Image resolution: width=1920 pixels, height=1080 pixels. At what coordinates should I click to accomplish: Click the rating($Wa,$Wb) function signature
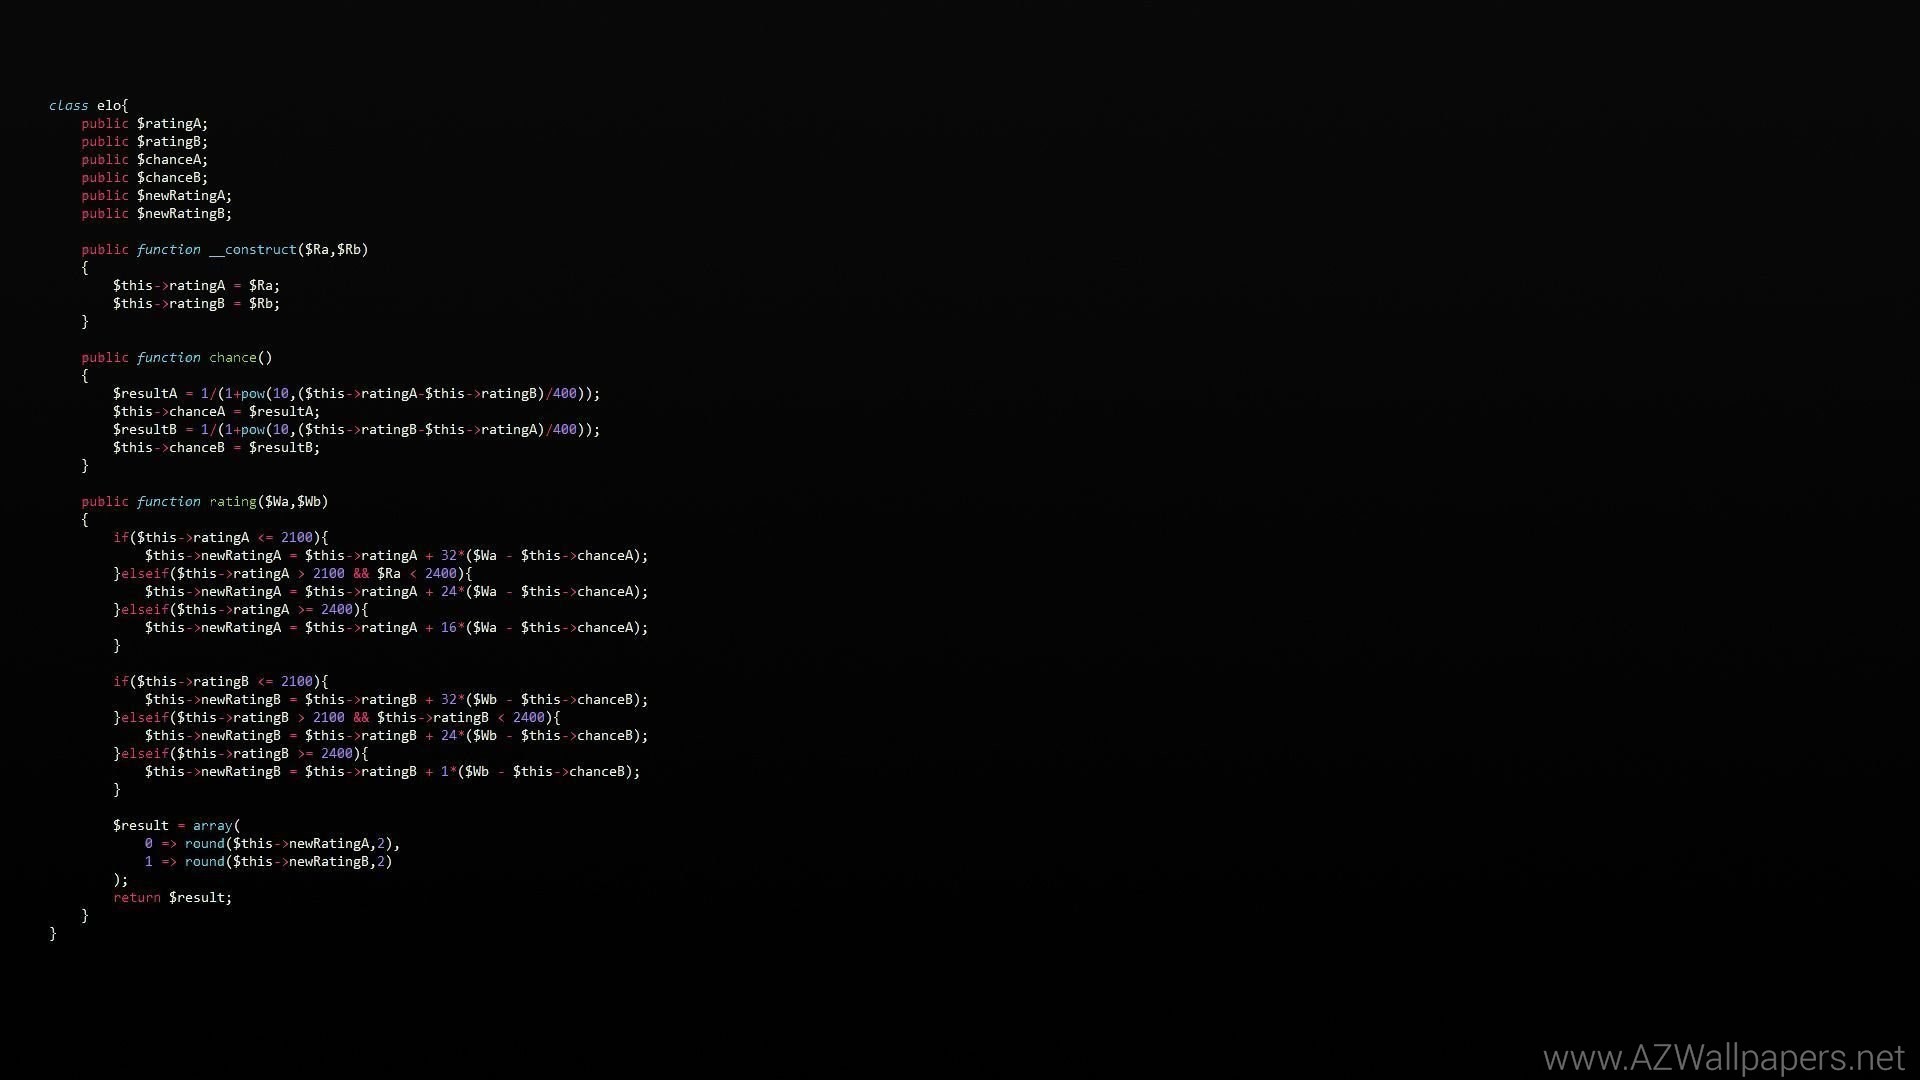point(268,501)
